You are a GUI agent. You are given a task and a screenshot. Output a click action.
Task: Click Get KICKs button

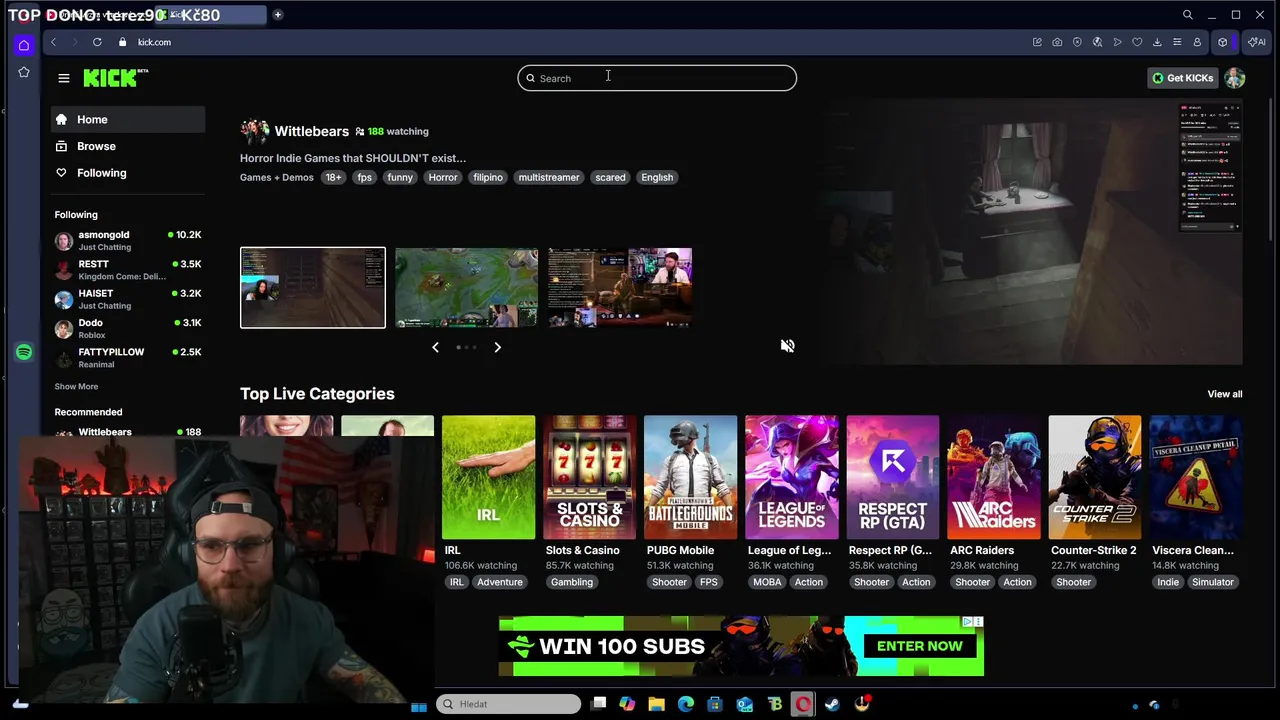pos(1183,78)
